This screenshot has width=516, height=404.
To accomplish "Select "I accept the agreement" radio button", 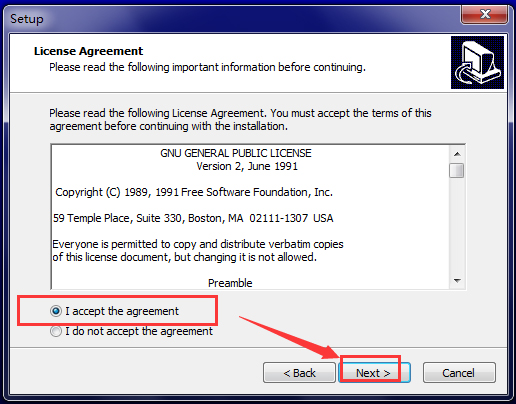I will click(x=56, y=311).
